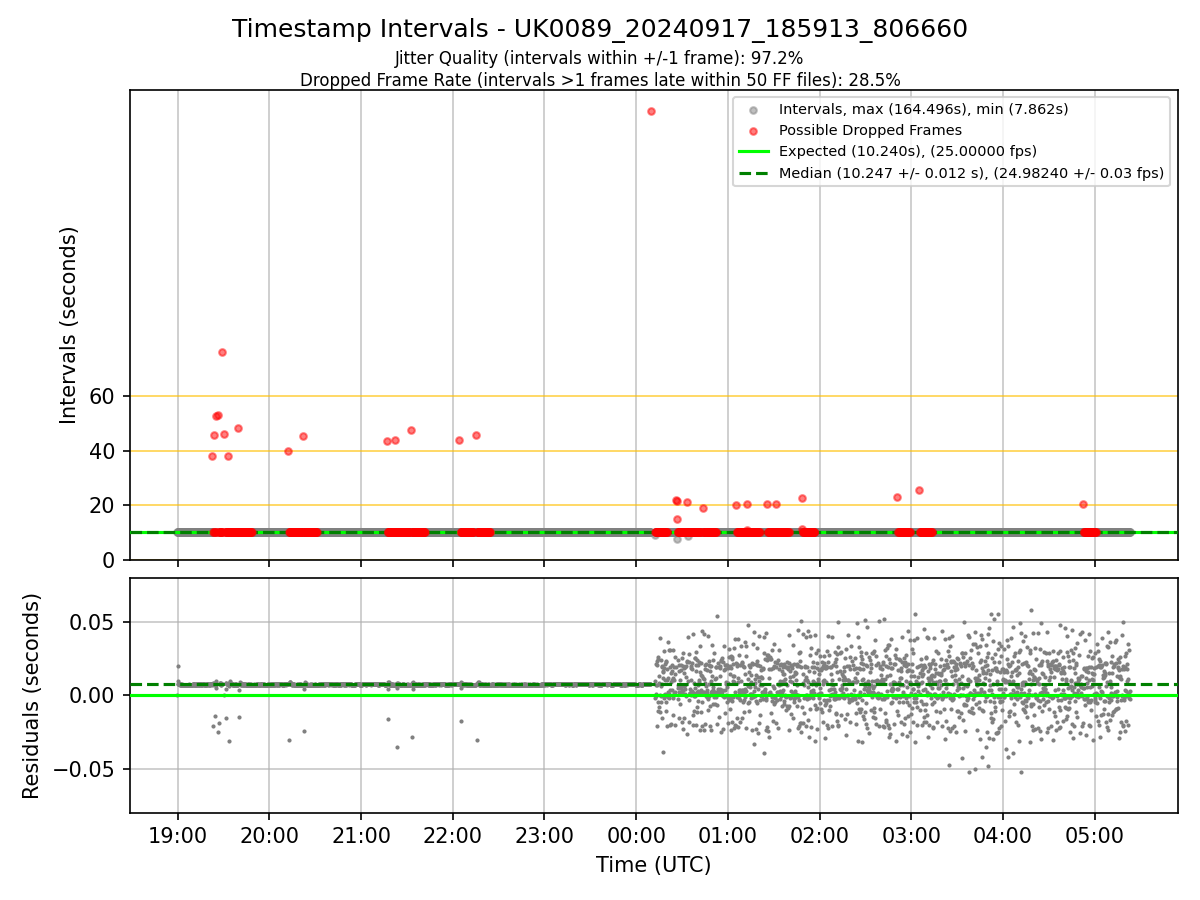Select the "Jitter Quality" 97.2% subtitle line
The width and height of the screenshot is (1200, 900).
point(599,58)
